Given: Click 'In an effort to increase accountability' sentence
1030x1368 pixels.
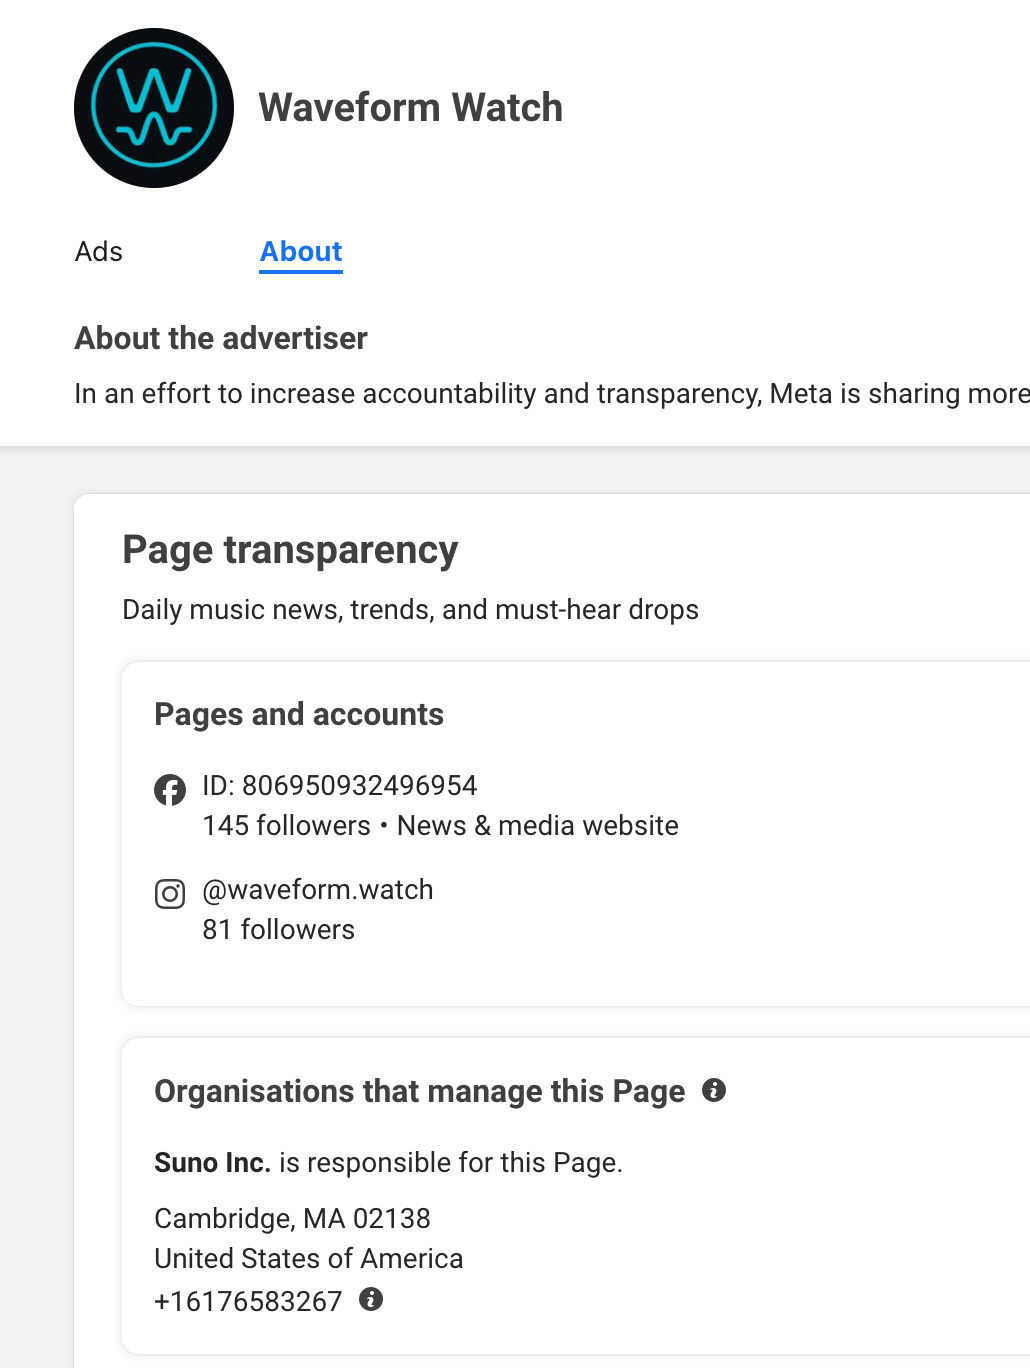Looking at the screenshot, I should click(x=552, y=393).
